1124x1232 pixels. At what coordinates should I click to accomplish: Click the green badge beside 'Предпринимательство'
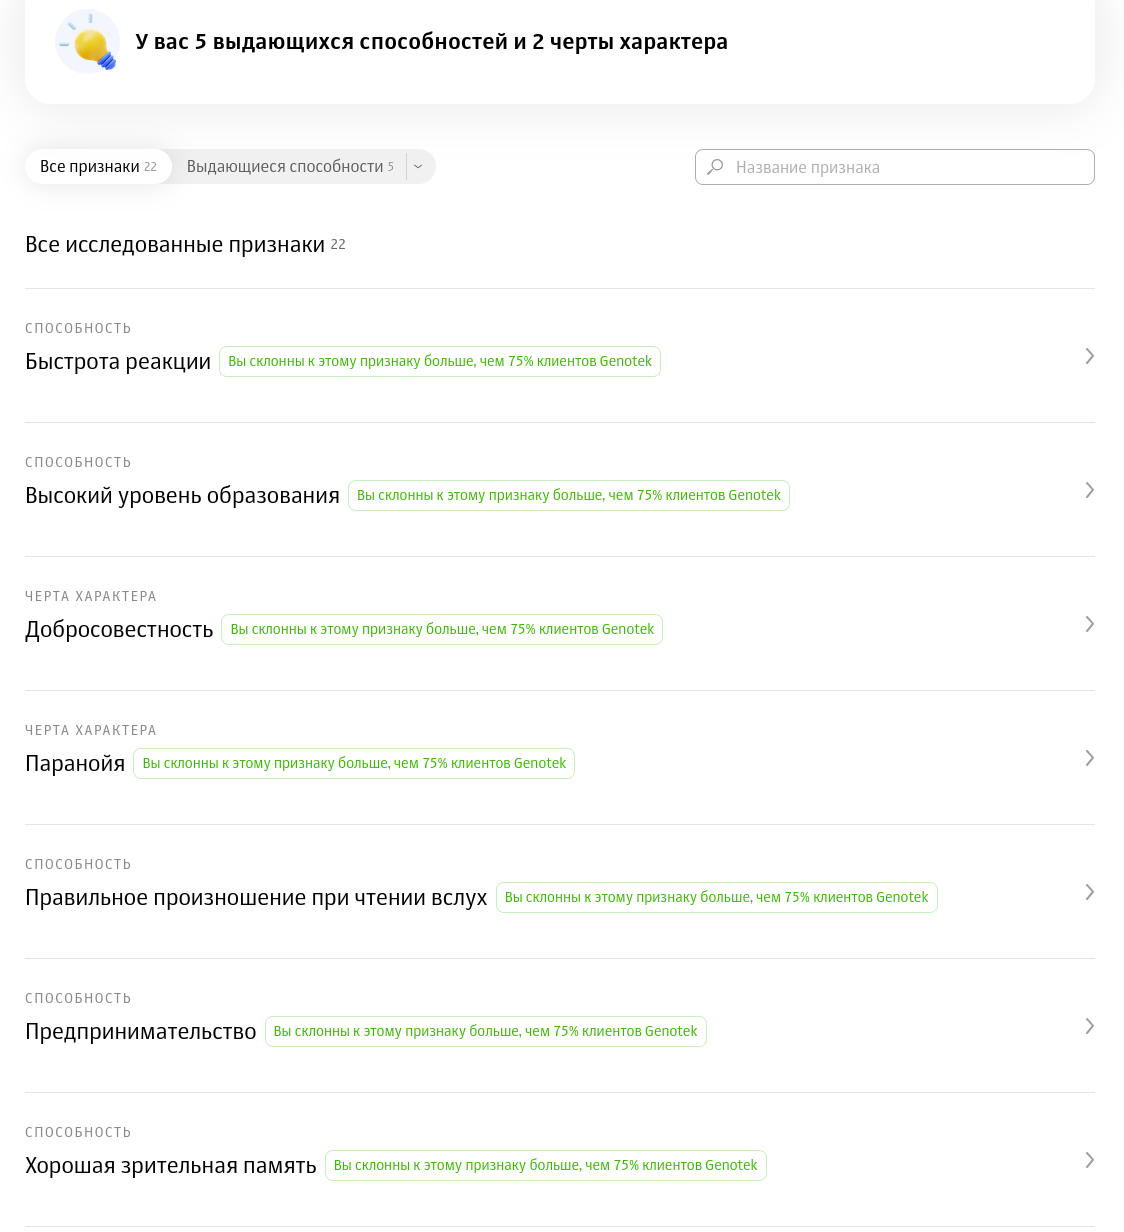[485, 1031]
